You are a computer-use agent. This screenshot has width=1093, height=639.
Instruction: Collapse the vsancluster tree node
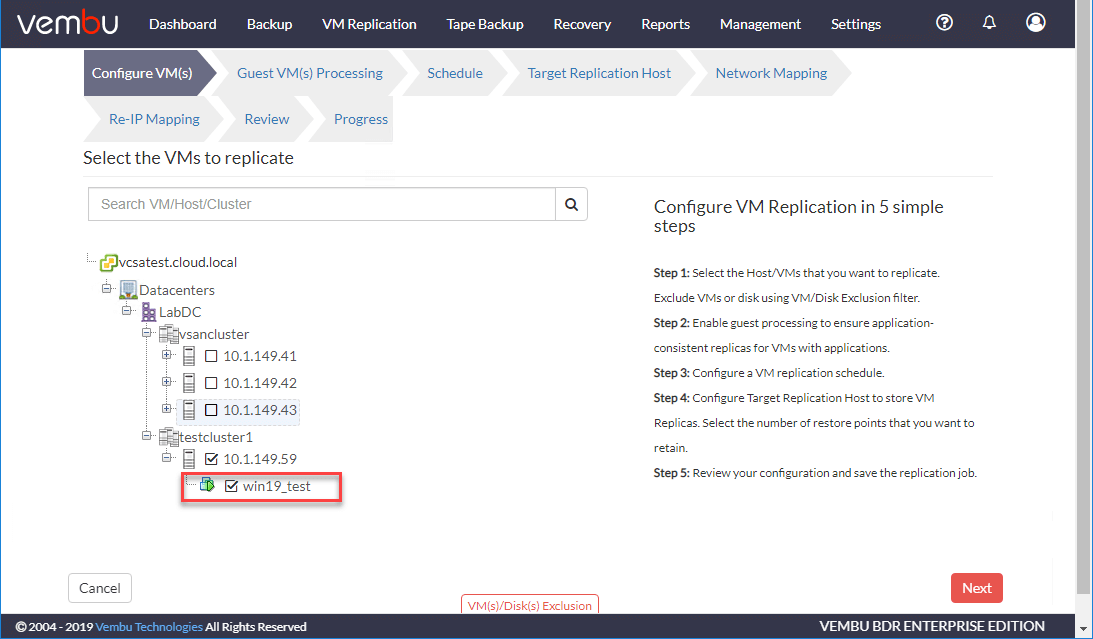[147, 332]
